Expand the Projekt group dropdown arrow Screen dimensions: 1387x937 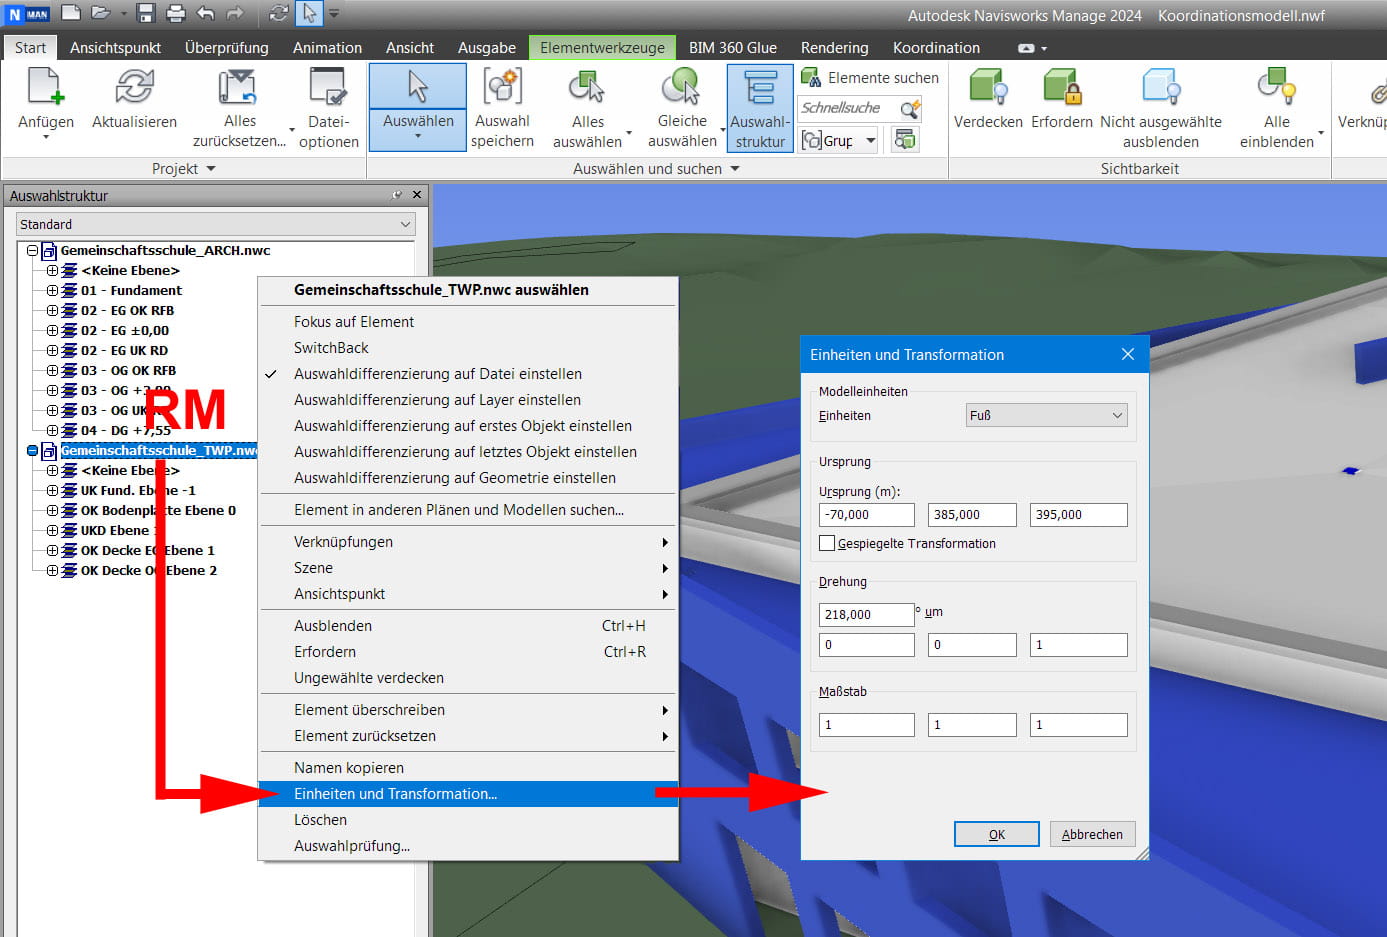point(211,169)
